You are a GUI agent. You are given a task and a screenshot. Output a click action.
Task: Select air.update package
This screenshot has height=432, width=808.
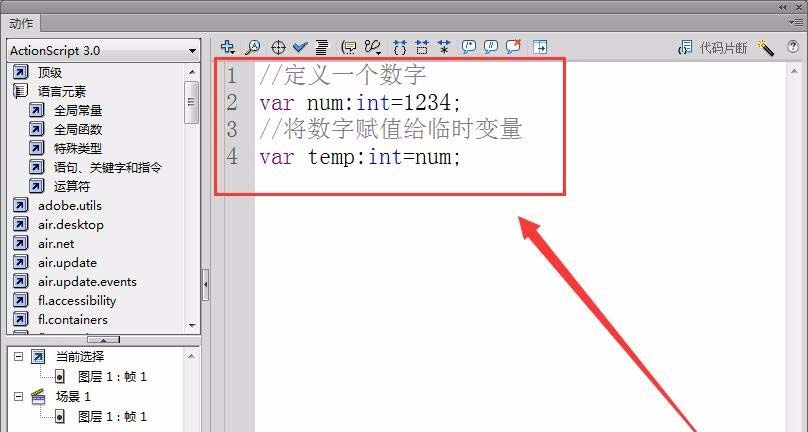pos(68,263)
